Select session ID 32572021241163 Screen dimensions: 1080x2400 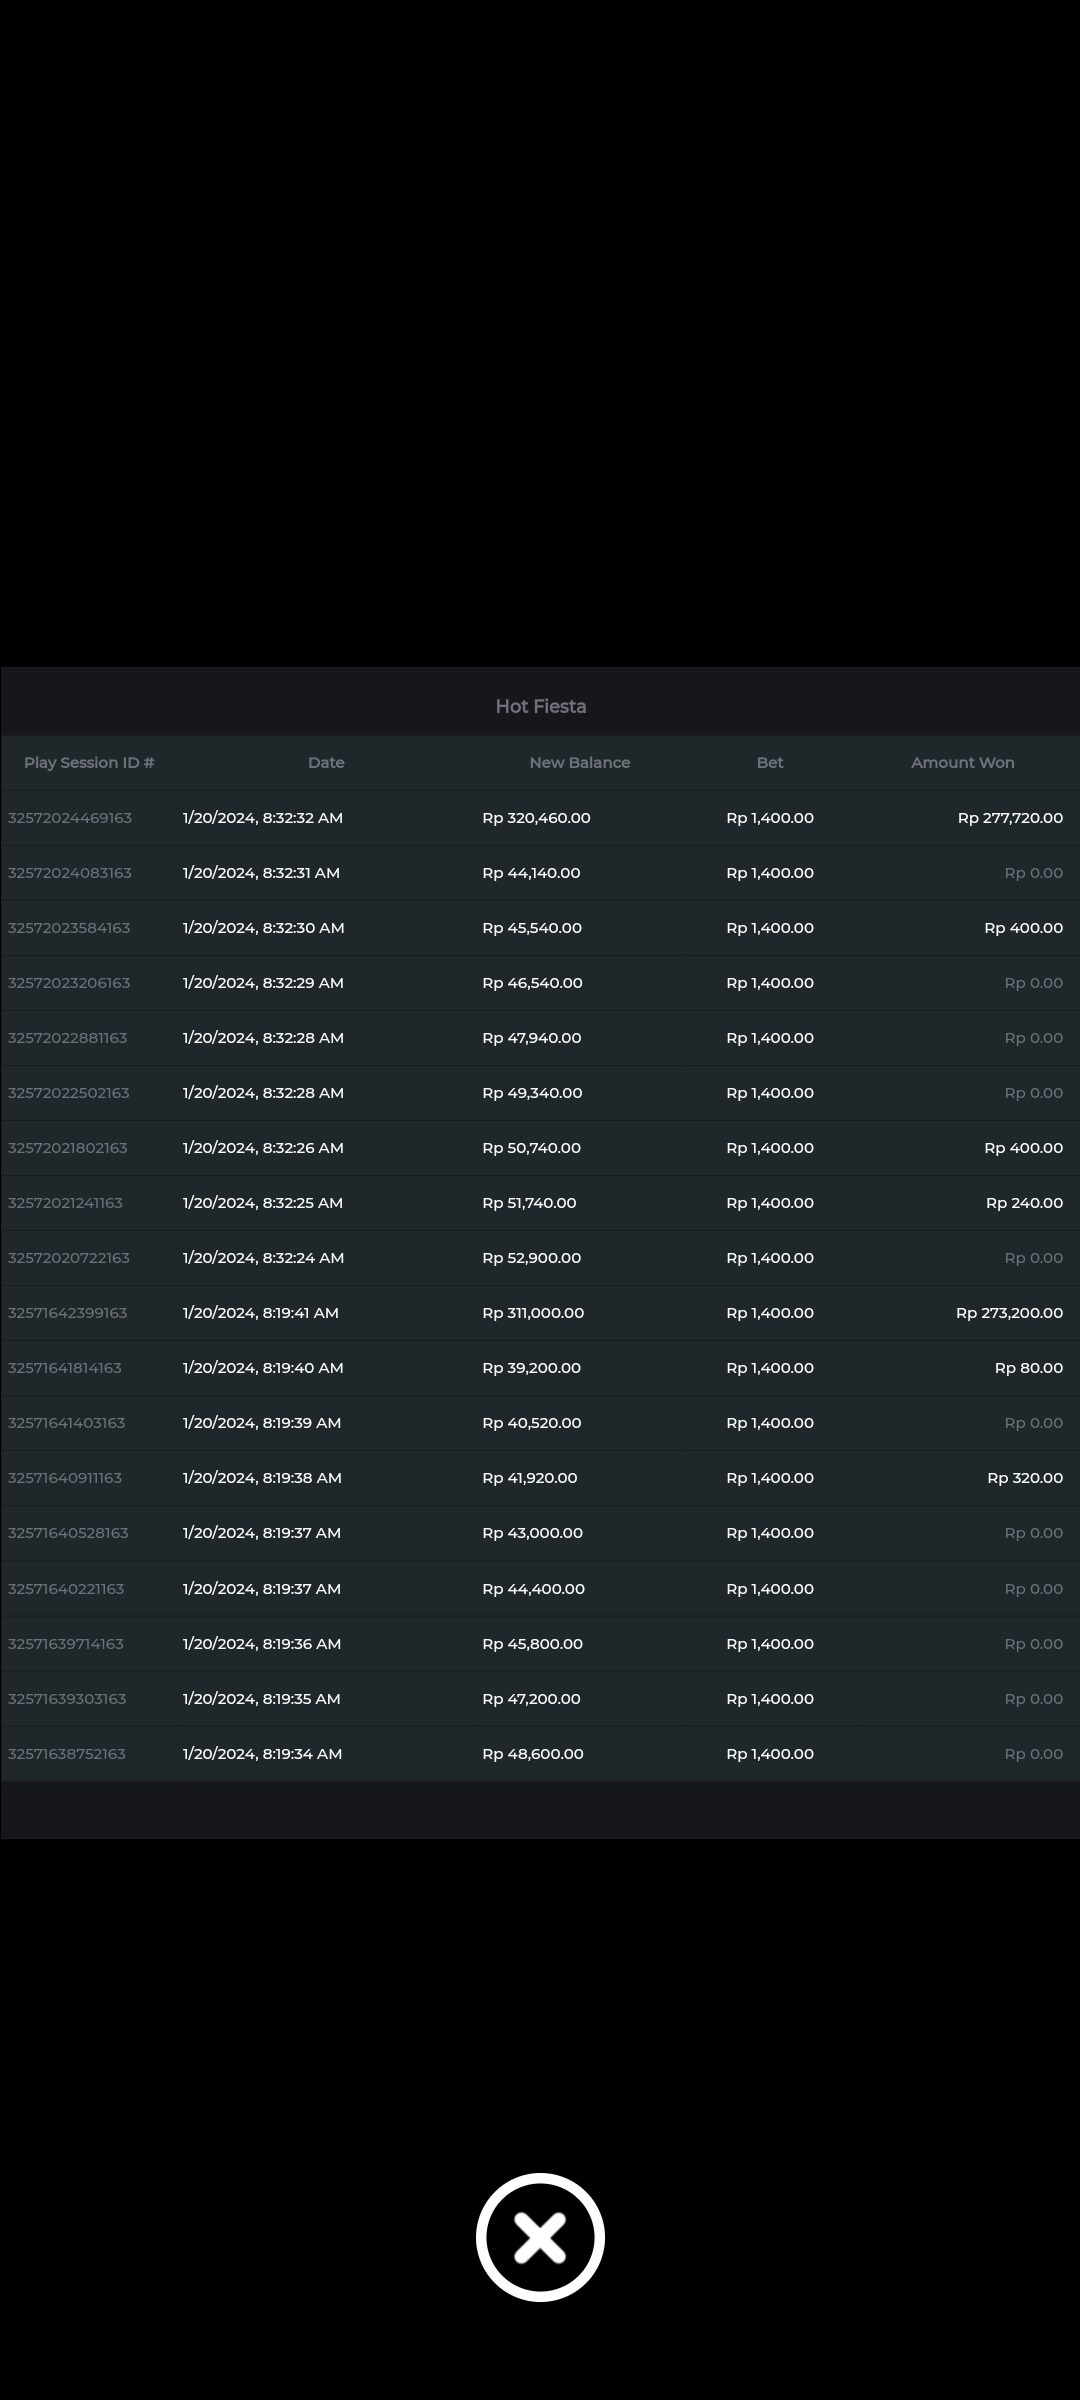[x=65, y=1203]
